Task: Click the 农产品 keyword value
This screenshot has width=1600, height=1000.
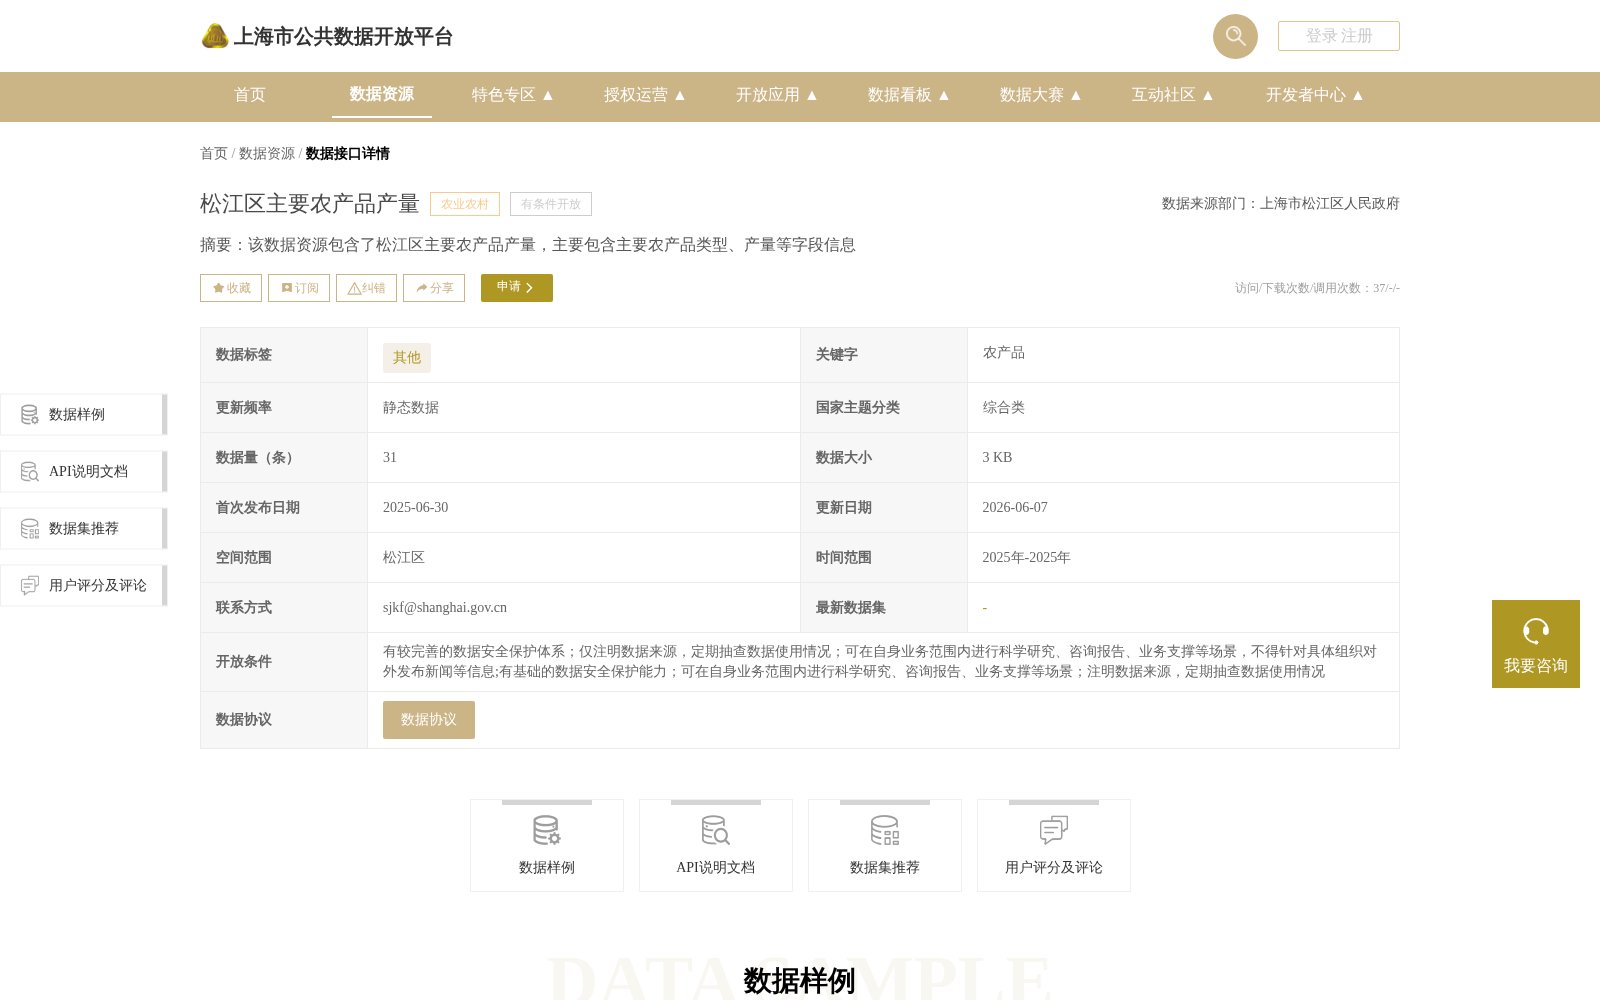Action: [x=1004, y=353]
